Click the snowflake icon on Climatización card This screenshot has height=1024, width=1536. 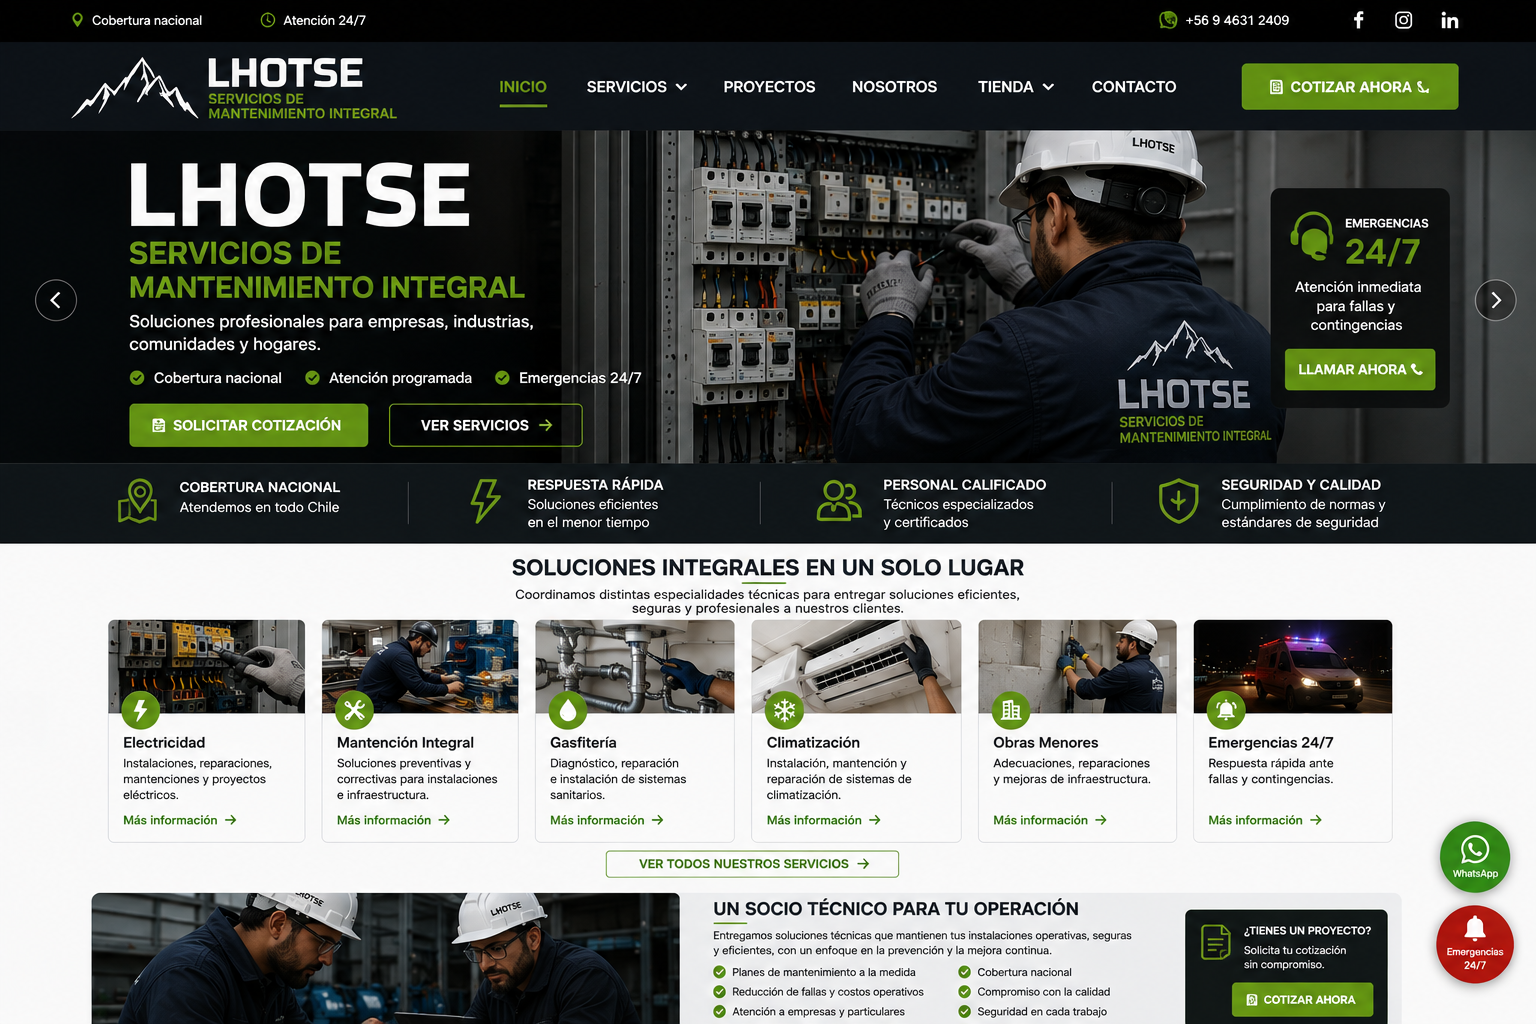click(x=785, y=710)
